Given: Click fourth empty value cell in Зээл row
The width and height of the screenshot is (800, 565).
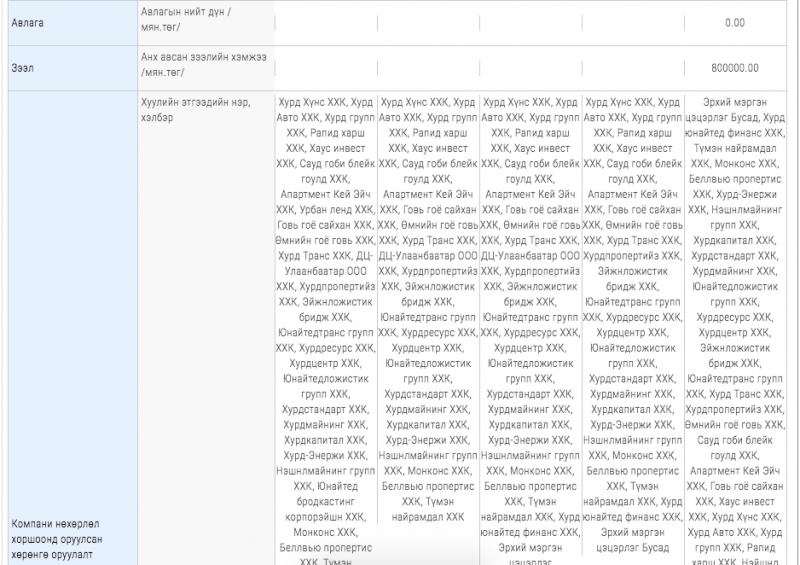Looking at the screenshot, I should point(633,68).
